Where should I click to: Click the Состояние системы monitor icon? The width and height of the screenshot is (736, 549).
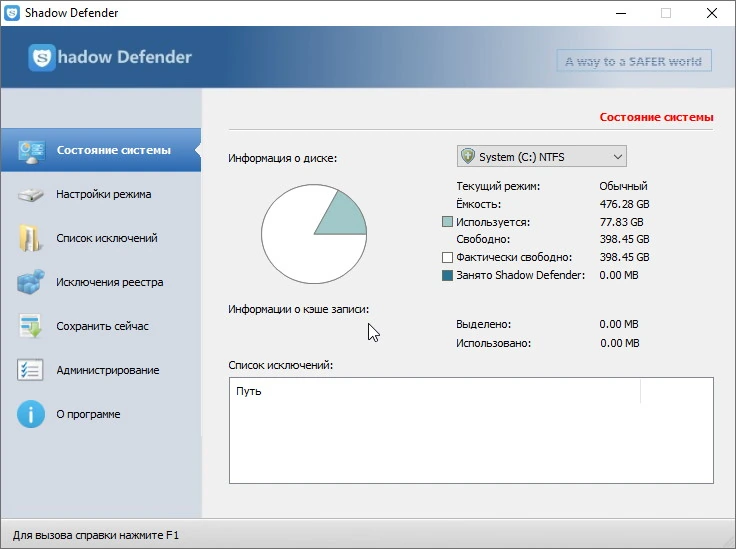pos(31,152)
